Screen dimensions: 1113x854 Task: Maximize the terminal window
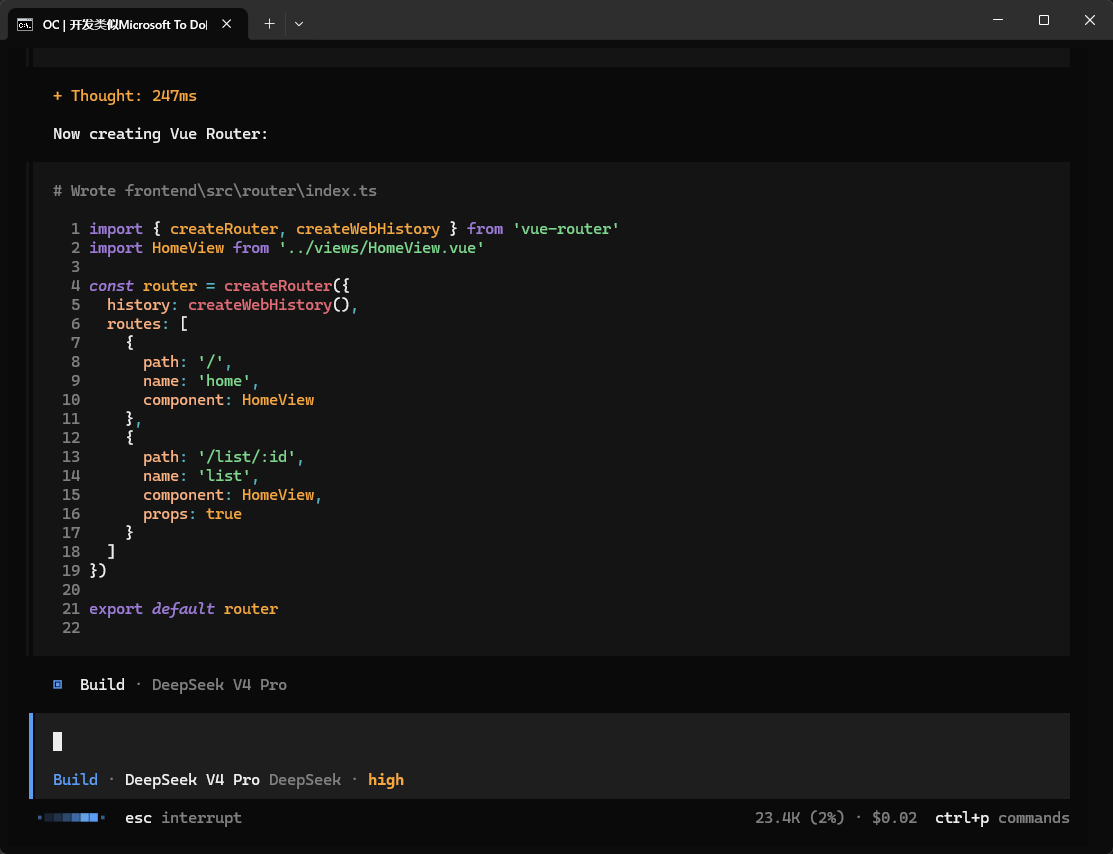pyautogui.click(x=1043, y=20)
